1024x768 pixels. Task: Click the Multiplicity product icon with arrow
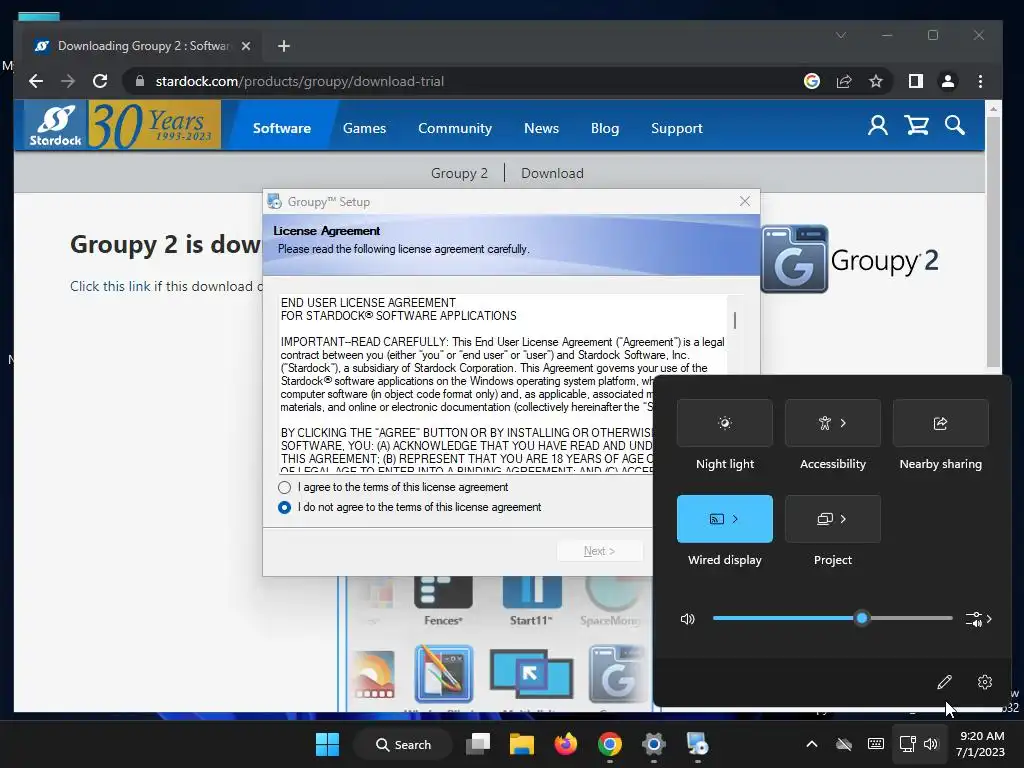click(x=531, y=674)
